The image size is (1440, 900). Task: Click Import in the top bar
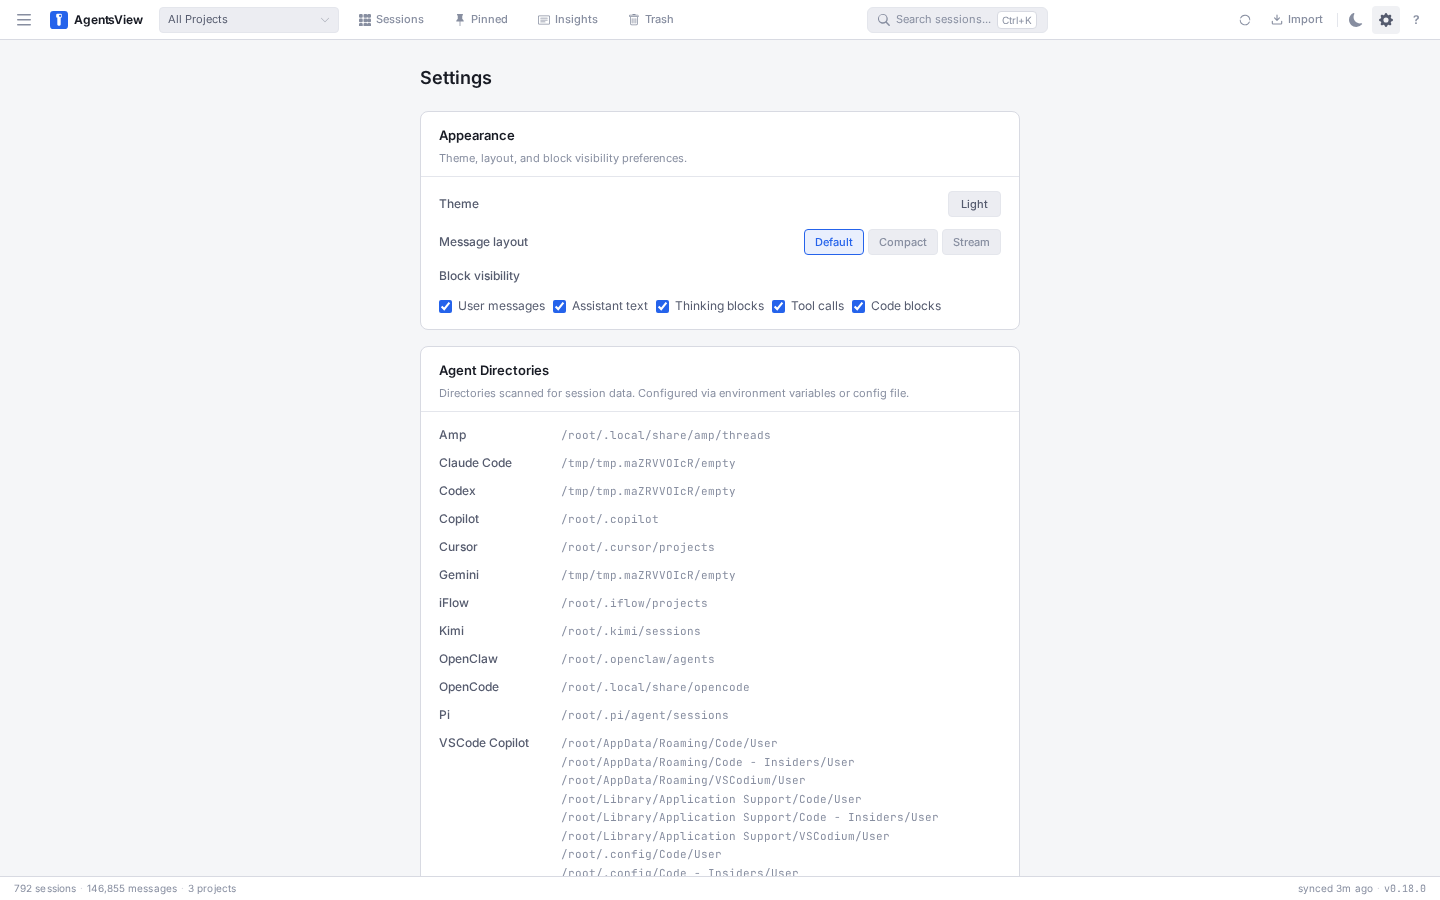1297,19
